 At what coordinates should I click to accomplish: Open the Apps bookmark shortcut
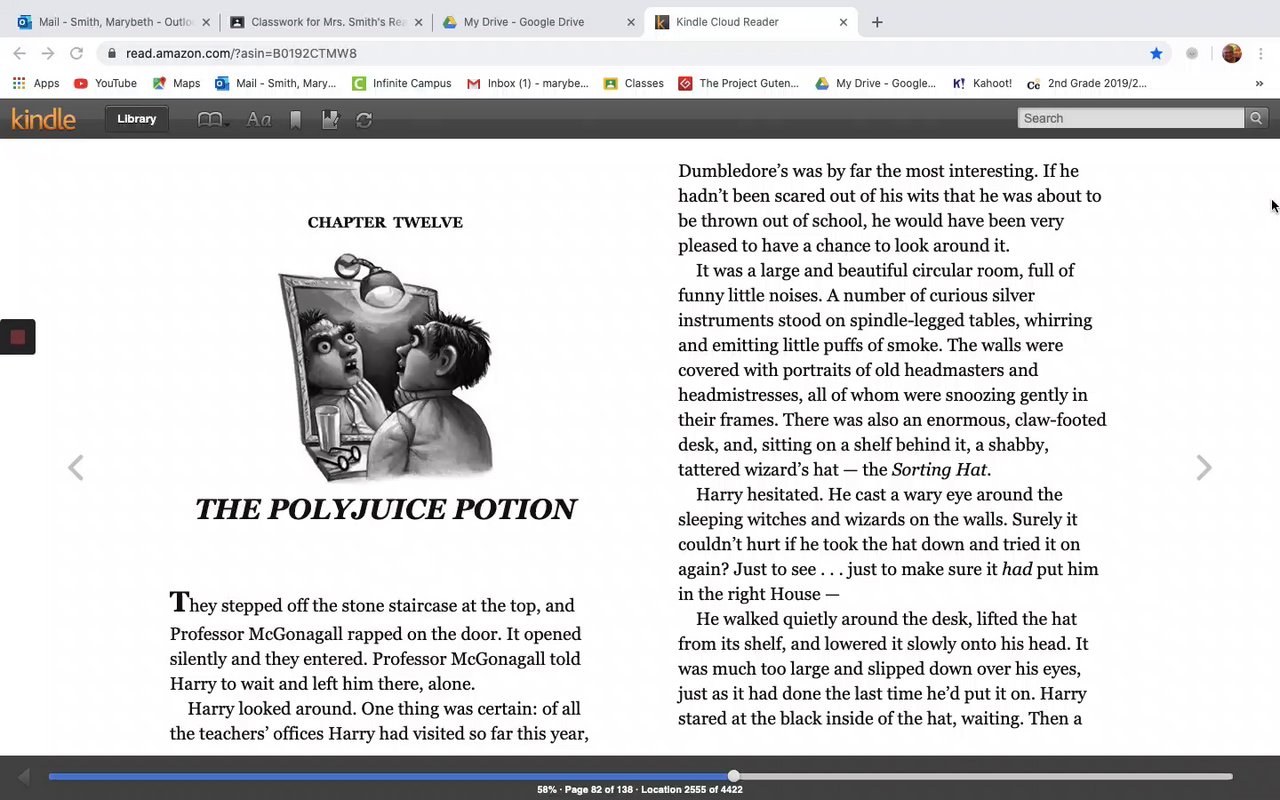point(36,83)
